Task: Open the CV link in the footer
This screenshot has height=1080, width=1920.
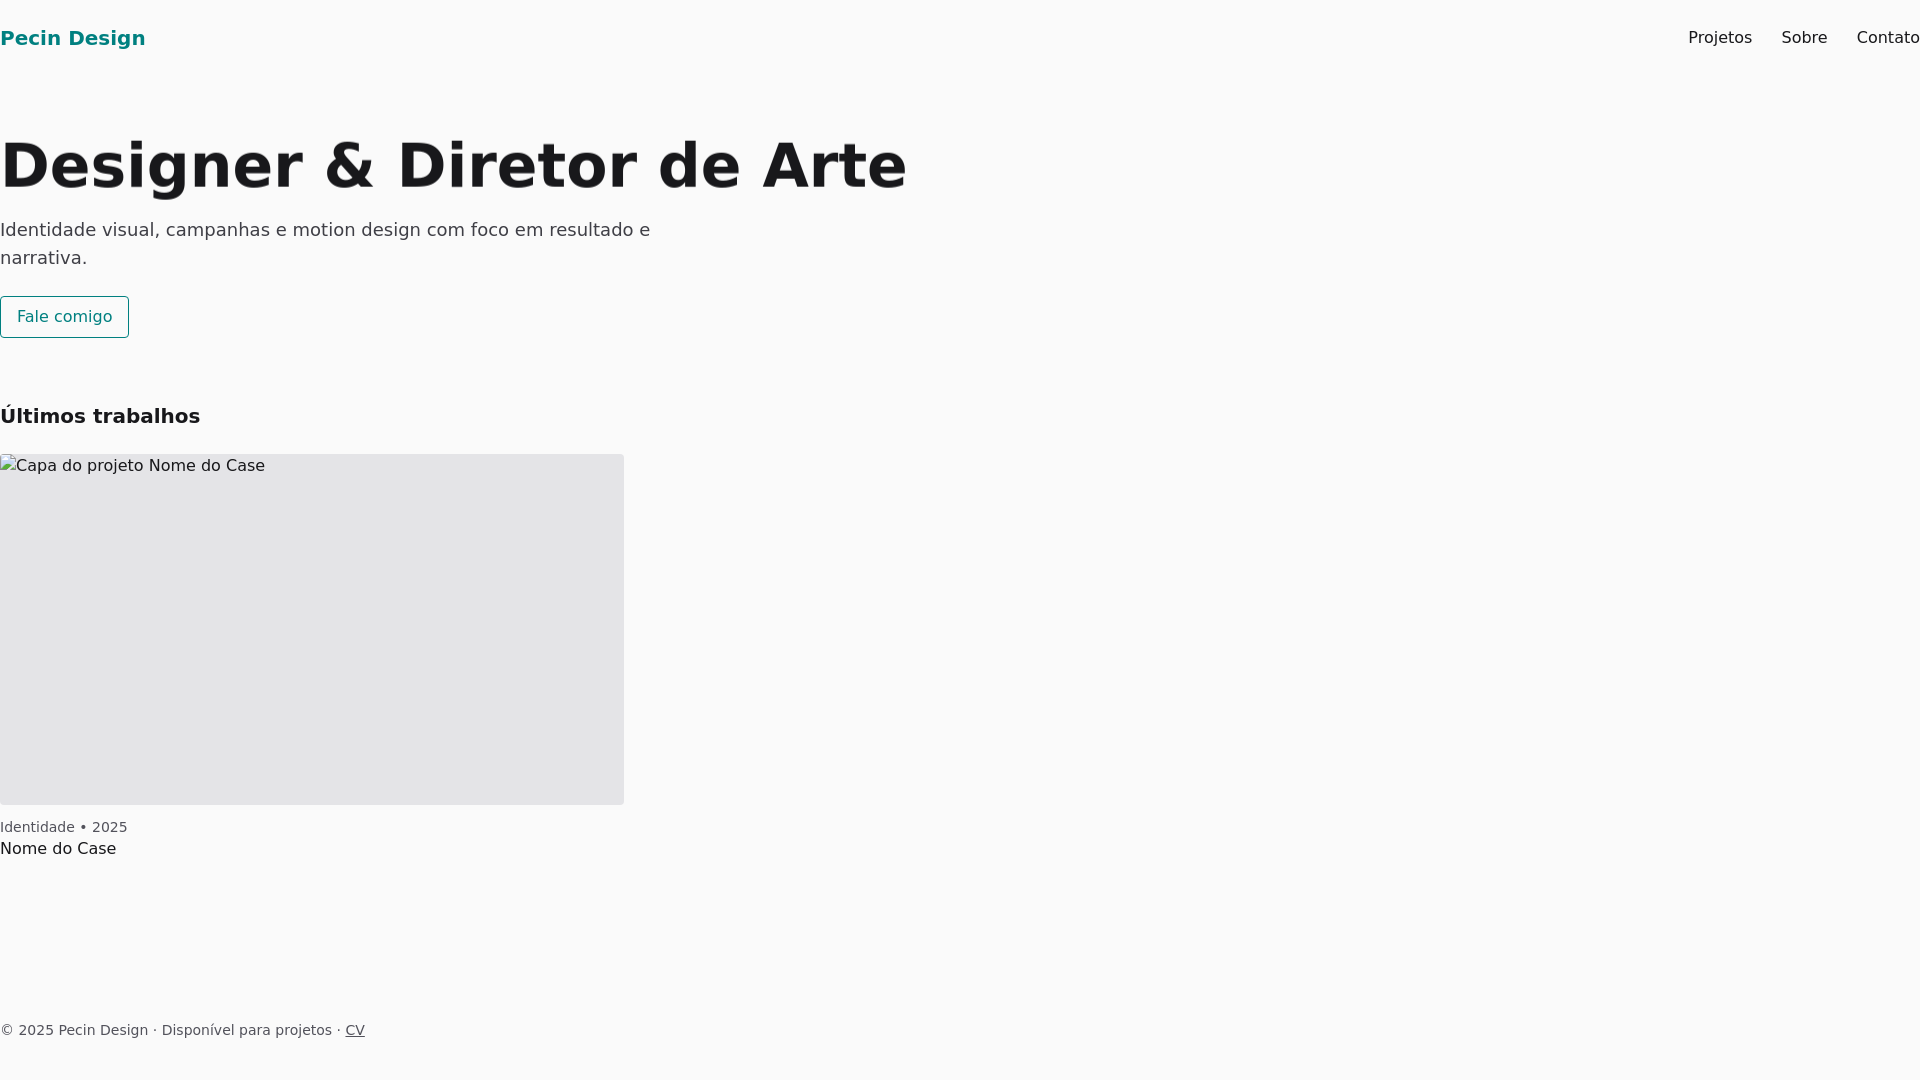Action: click(x=355, y=1030)
